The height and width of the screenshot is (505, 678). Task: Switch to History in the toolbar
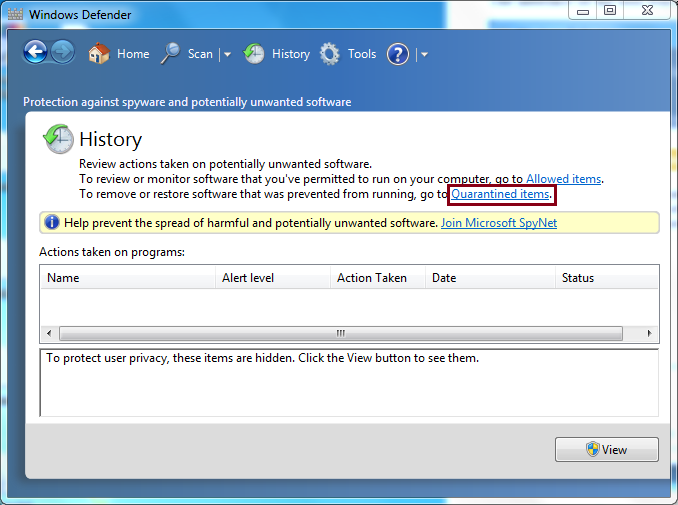pos(291,54)
